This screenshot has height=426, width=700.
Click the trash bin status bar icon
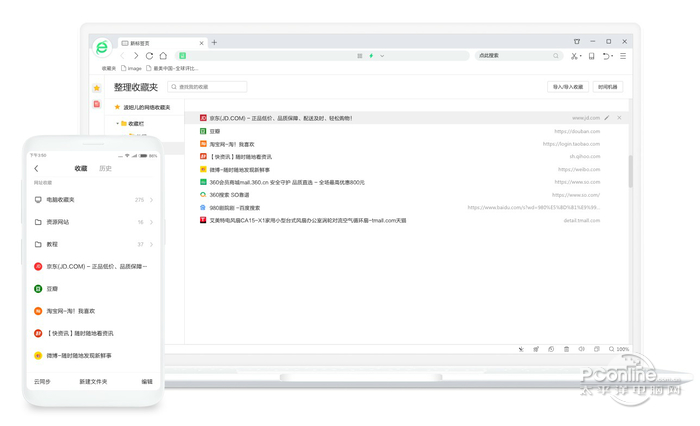[567, 349]
